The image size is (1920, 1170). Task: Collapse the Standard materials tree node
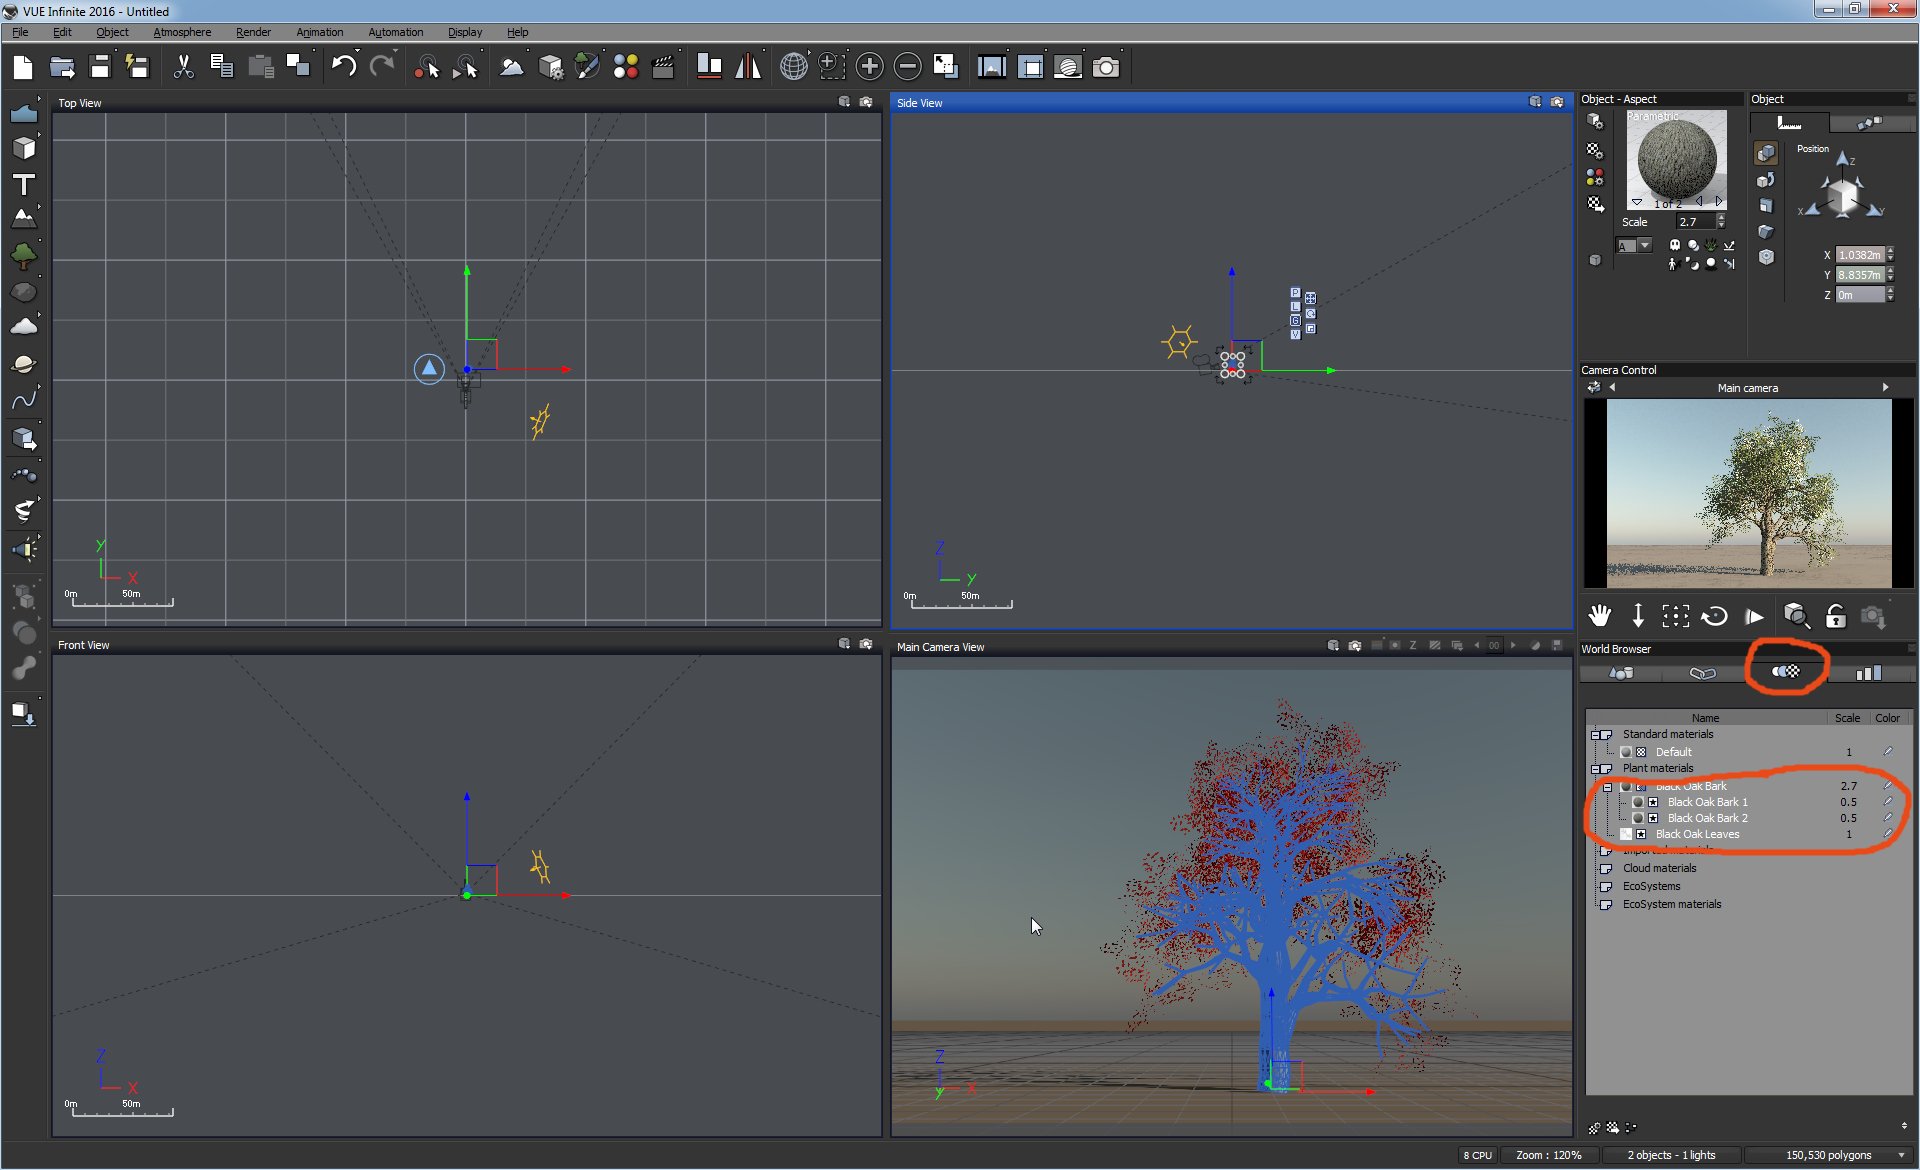coord(1595,735)
